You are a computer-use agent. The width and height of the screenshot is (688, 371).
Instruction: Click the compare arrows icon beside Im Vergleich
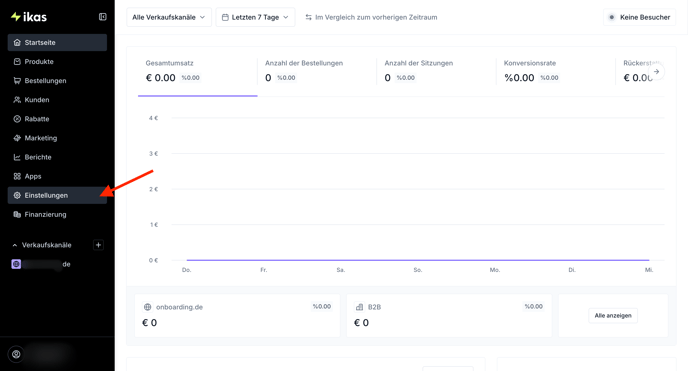pos(308,17)
